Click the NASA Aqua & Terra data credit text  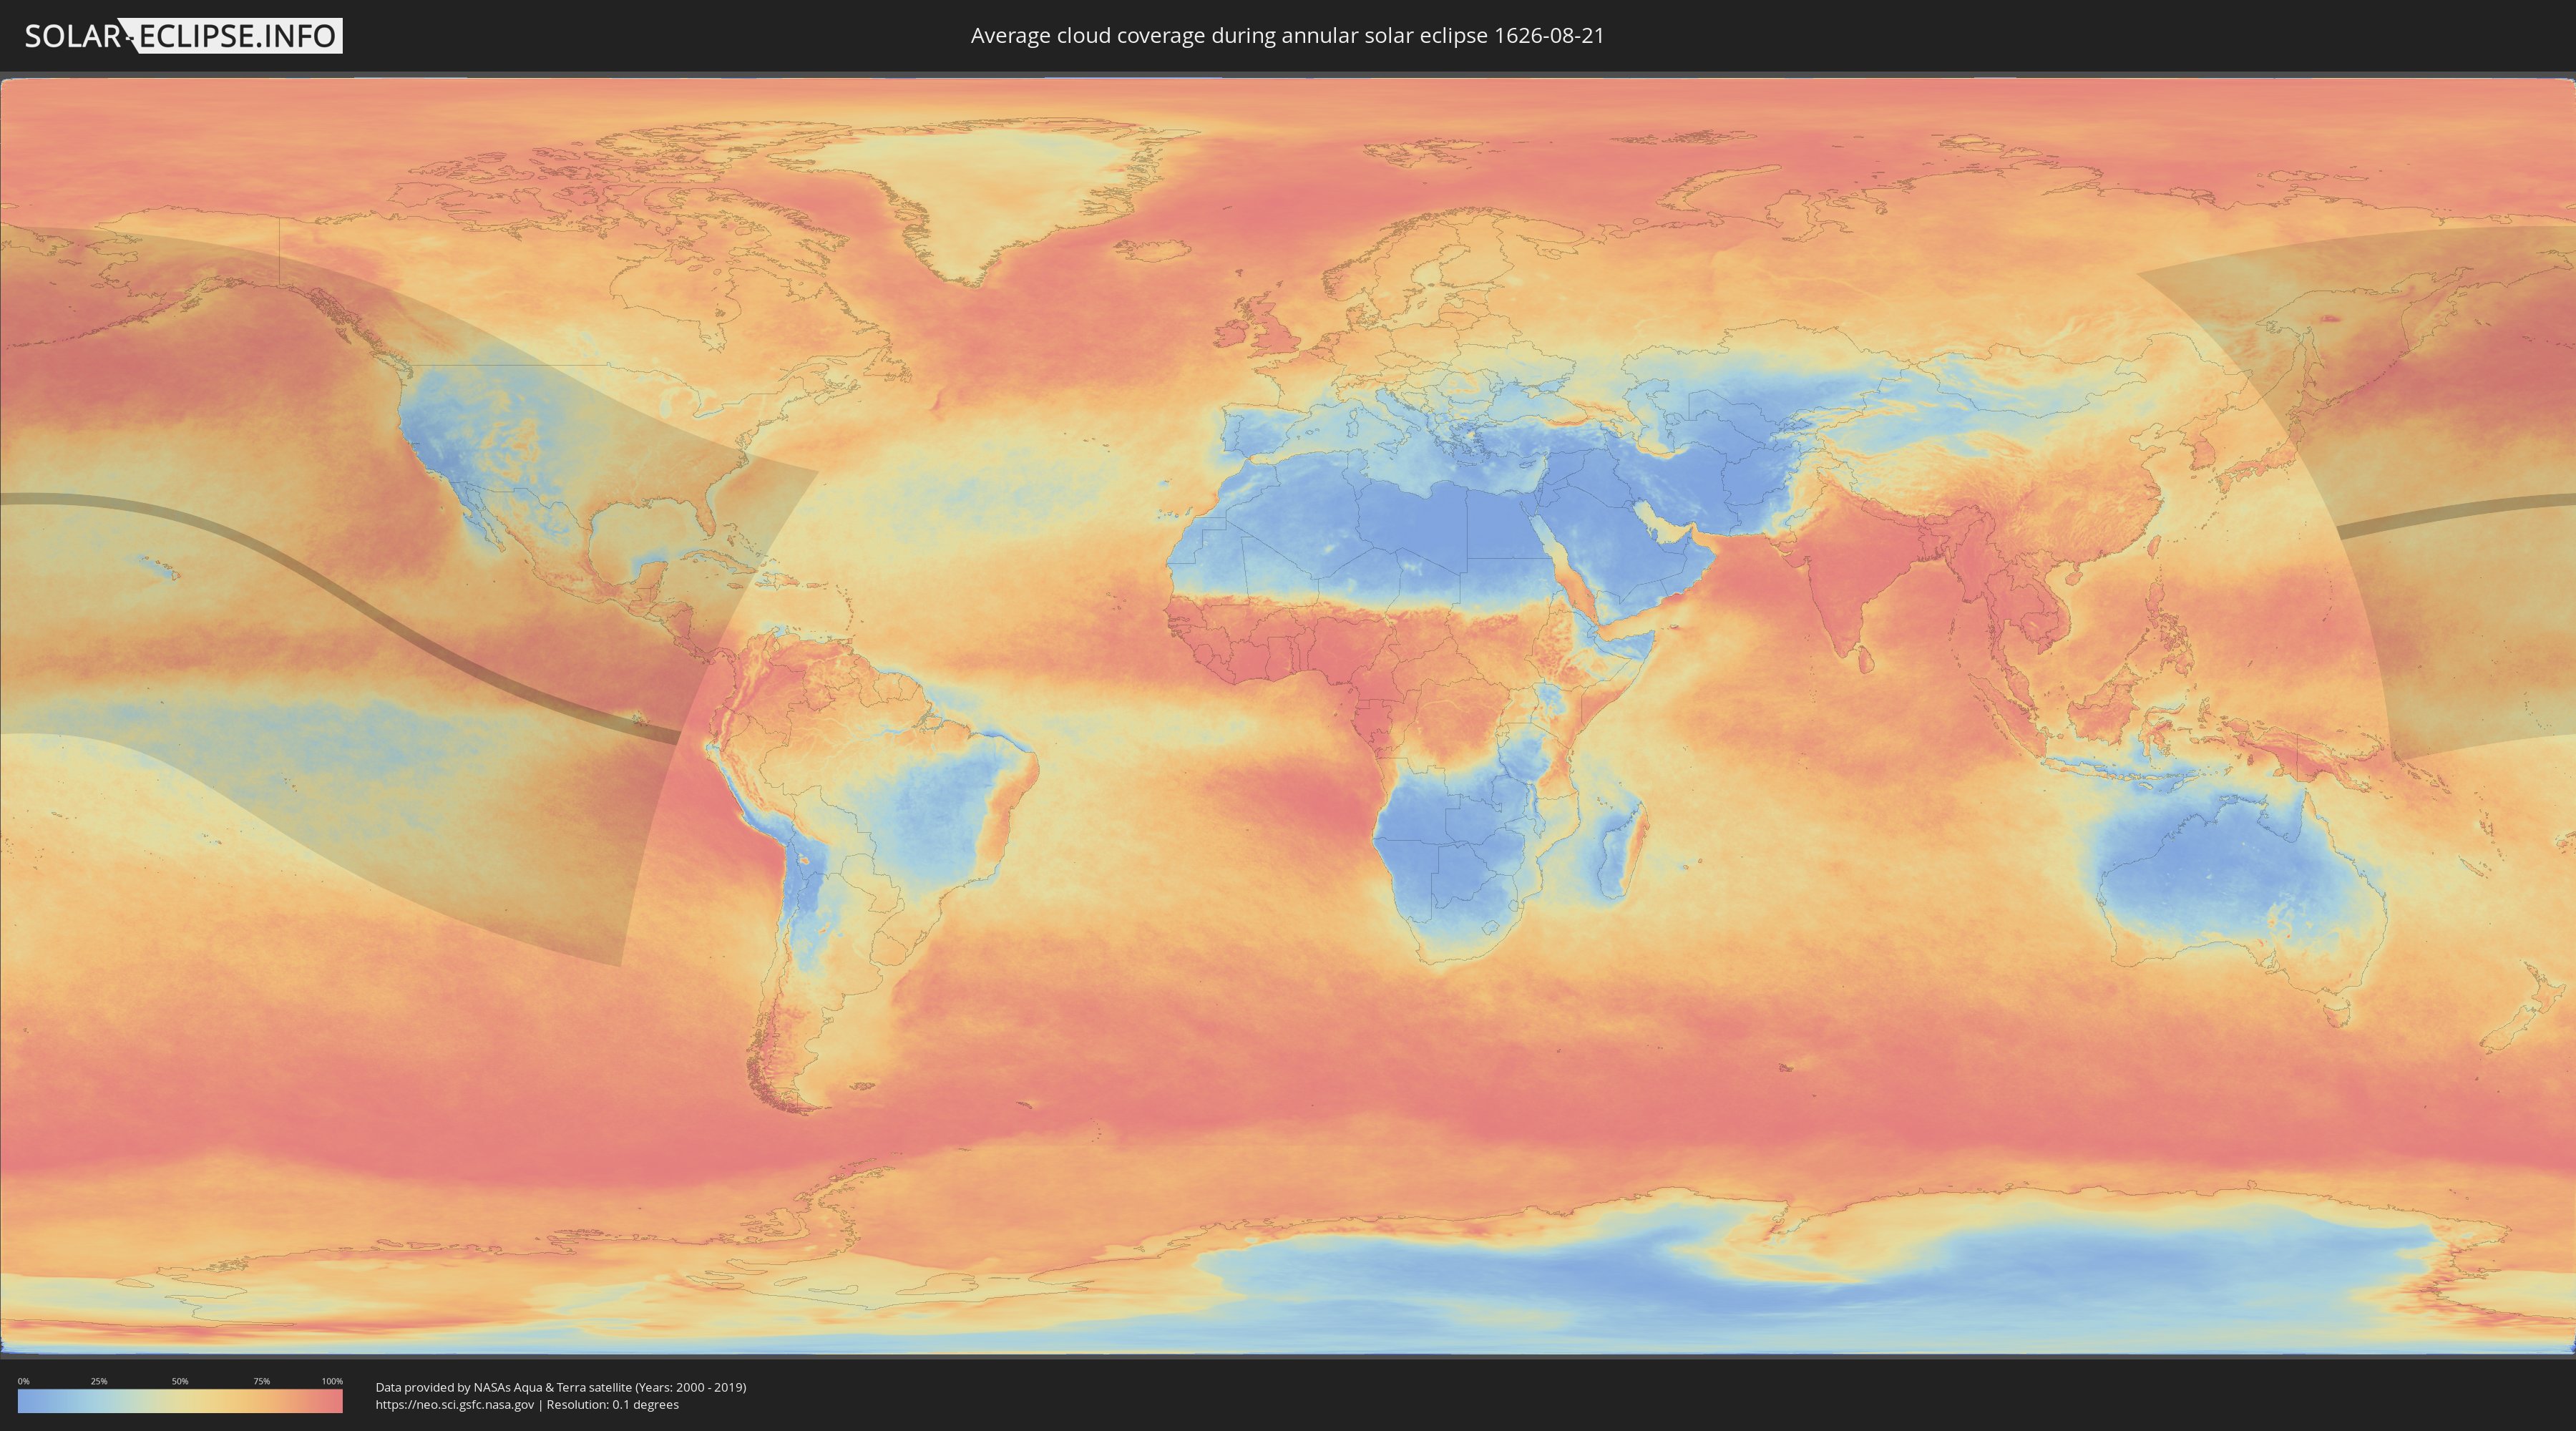pyautogui.click(x=561, y=1387)
